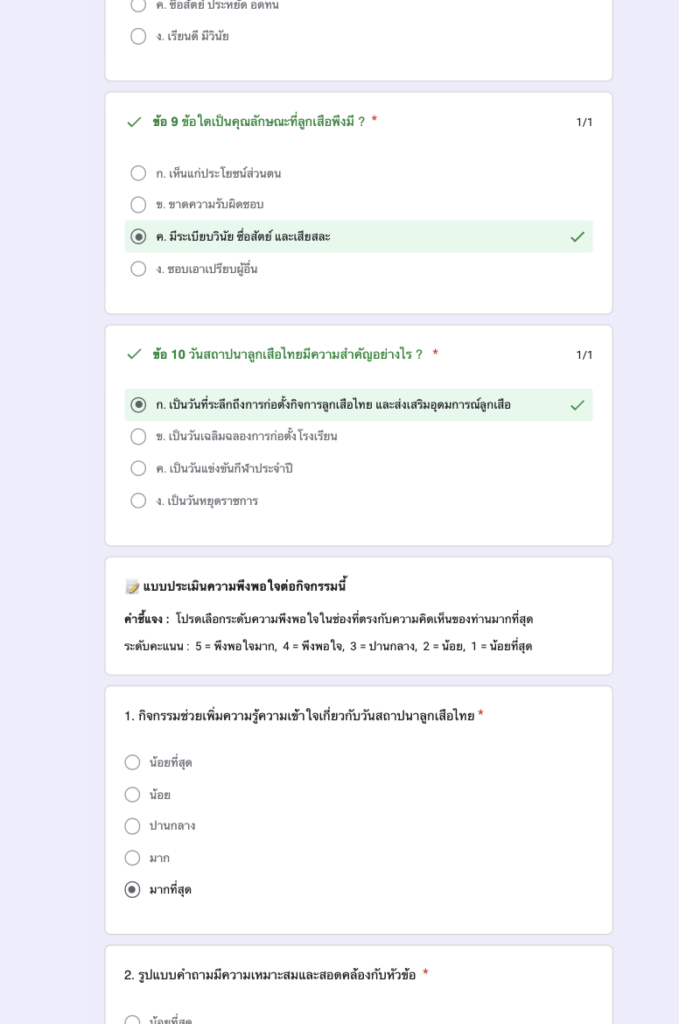
Task: Click correct-answer checkmark on question 10 answer row
Action: 577,406
